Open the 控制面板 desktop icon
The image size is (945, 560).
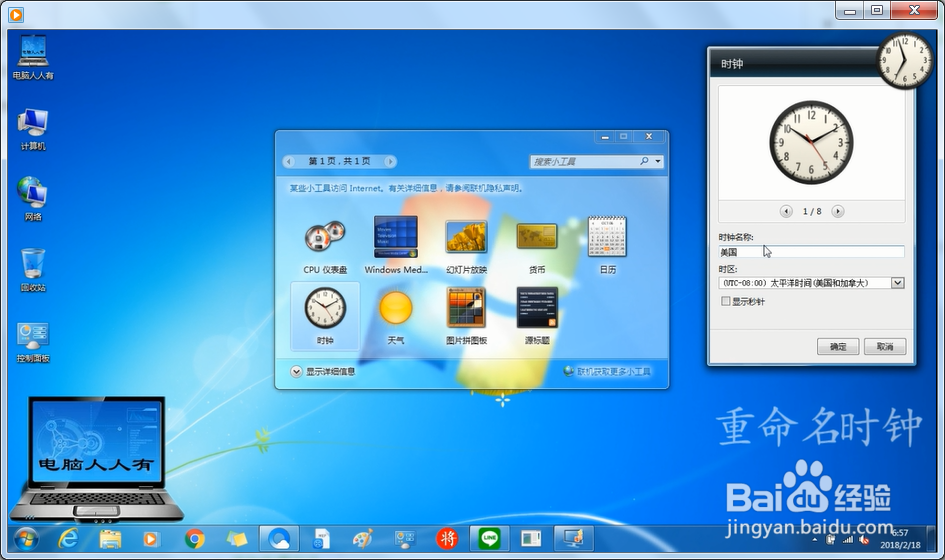click(33, 342)
